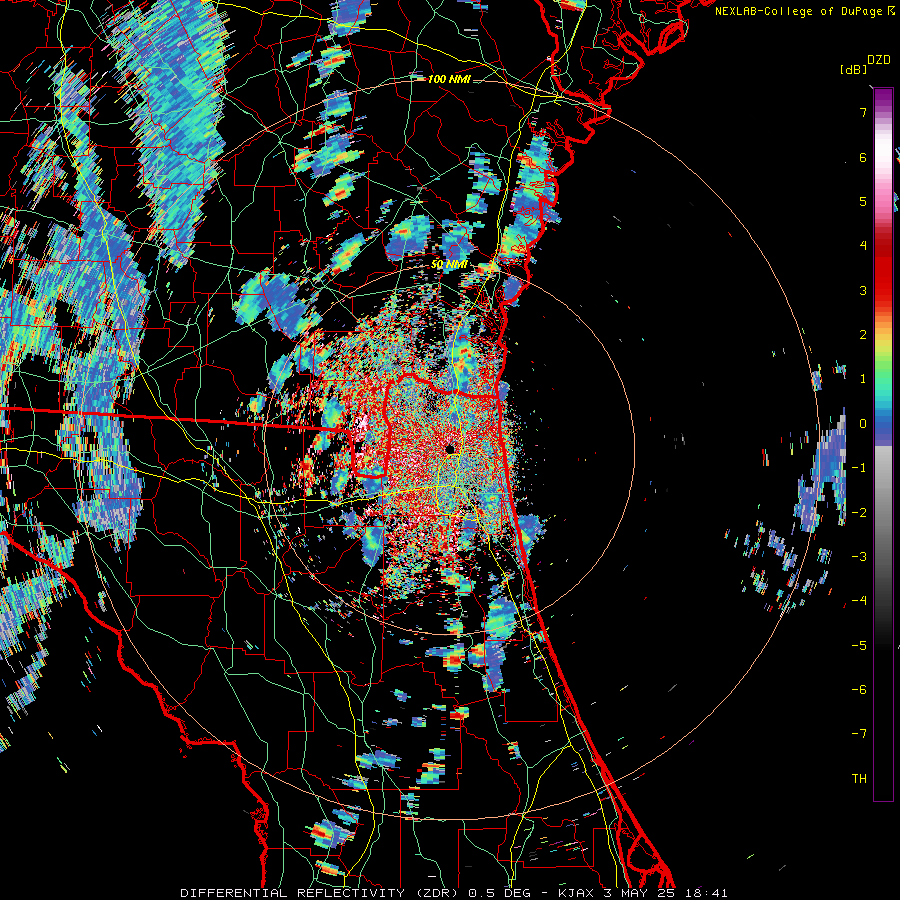Click the color scale value 4
This screenshot has width=900, height=900.
(863, 246)
